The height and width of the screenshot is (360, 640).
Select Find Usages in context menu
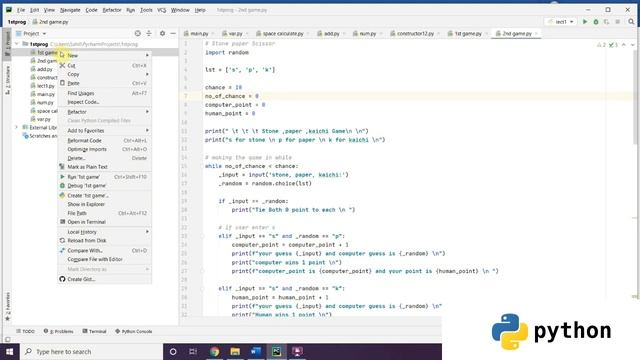tap(105, 93)
